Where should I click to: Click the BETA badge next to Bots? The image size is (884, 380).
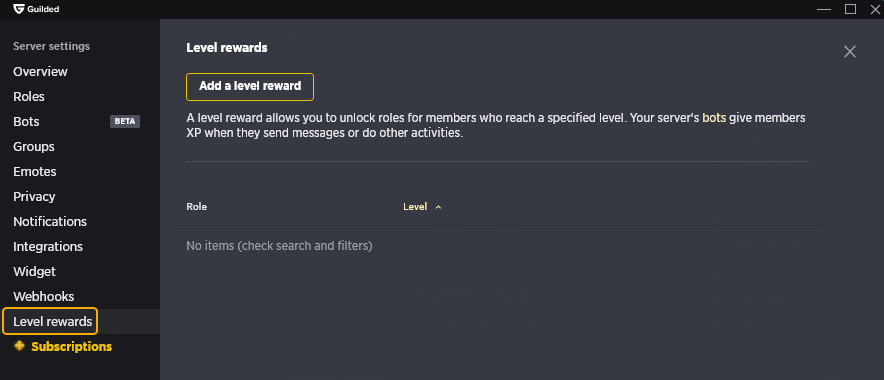point(125,121)
